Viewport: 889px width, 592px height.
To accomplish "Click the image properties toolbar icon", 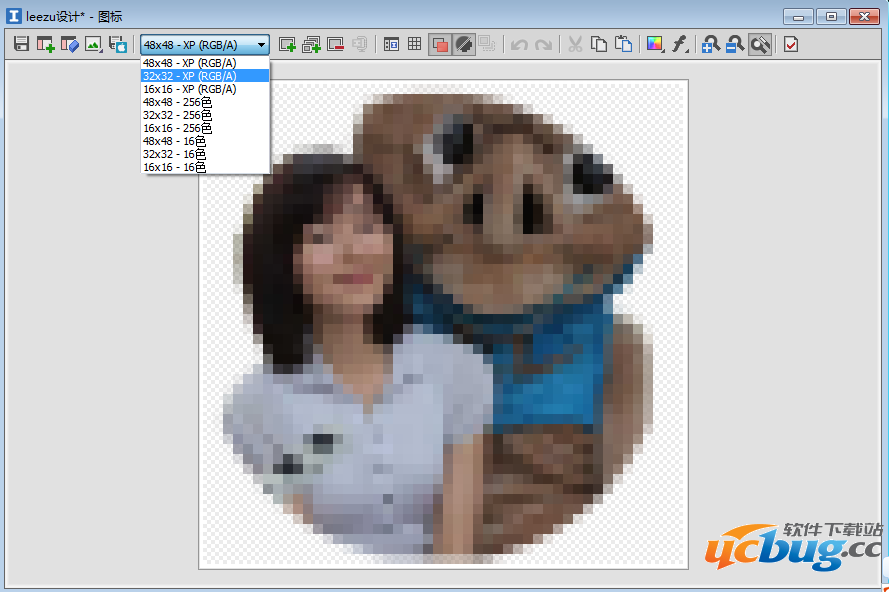I will pyautogui.click(x=391, y=44).
